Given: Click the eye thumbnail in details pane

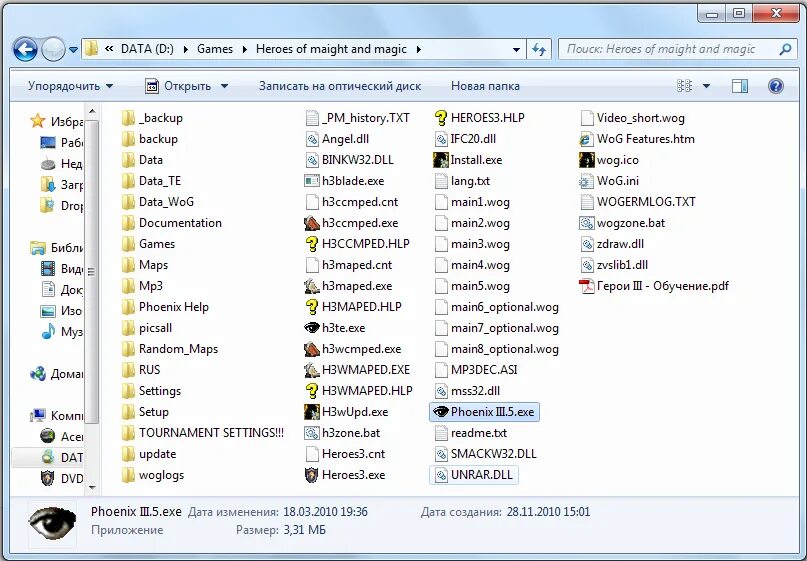Looking at the screenshot, I should coord(52,524).
